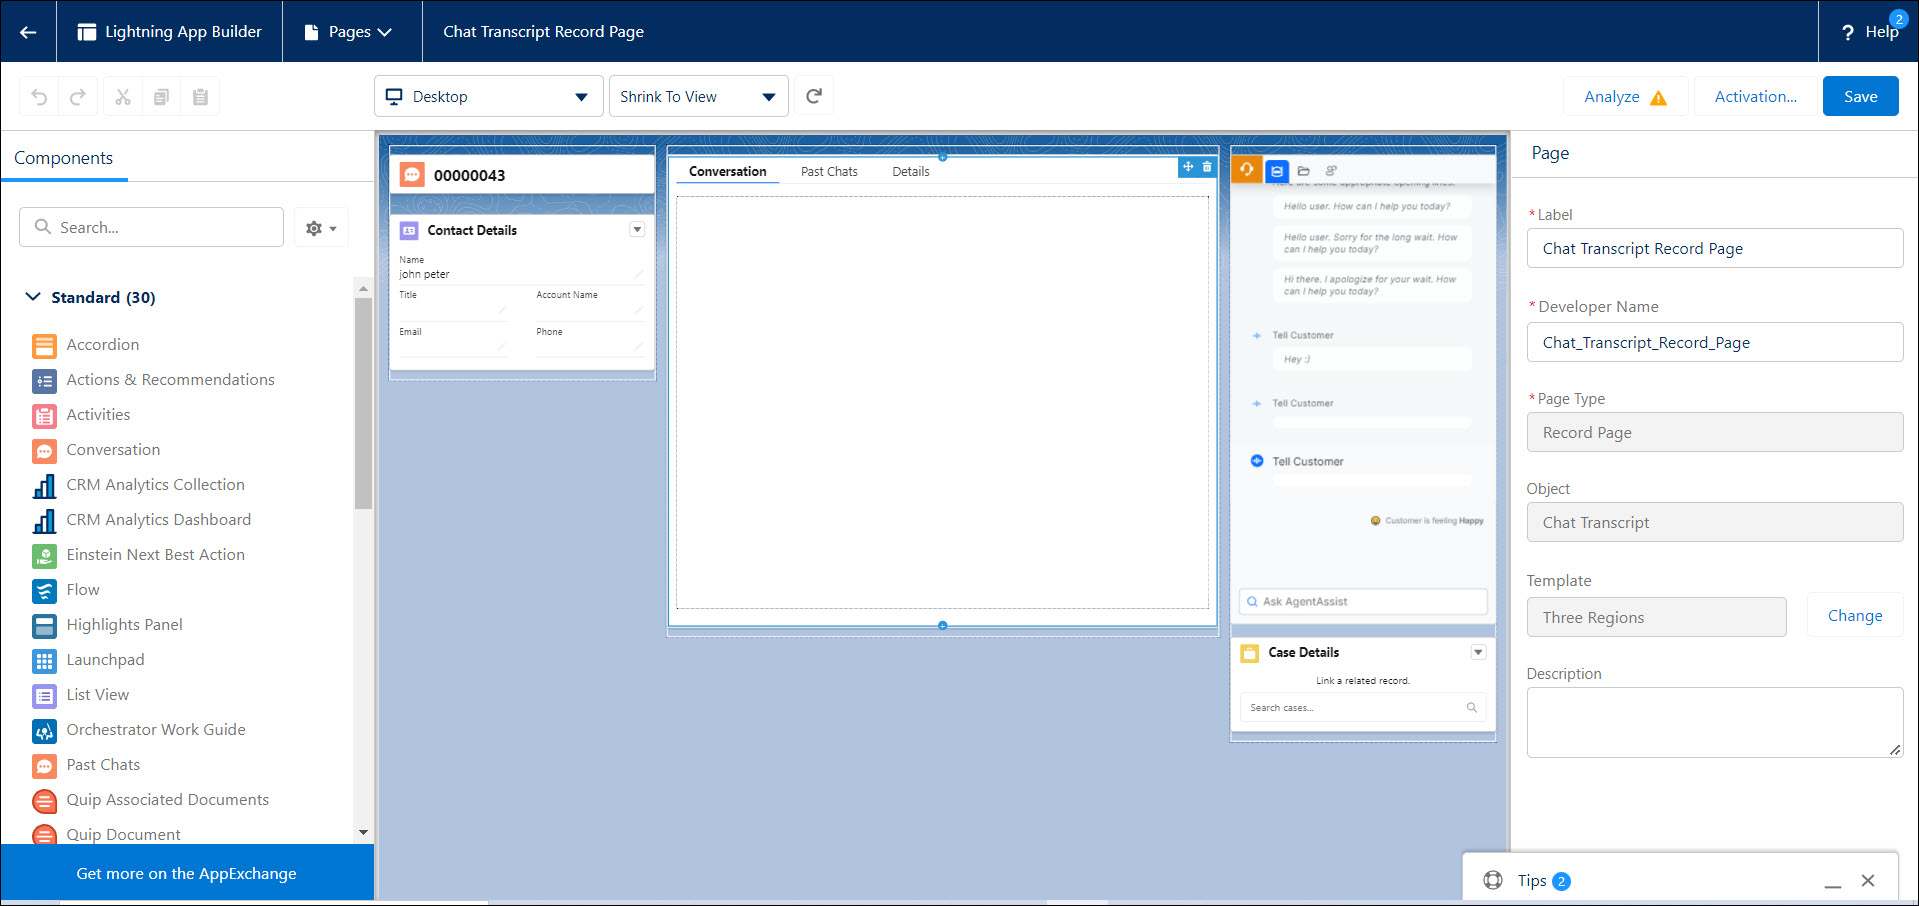
Task: Click inside the Description text area
Action: pyautogui.click(x=1714, y=722)
